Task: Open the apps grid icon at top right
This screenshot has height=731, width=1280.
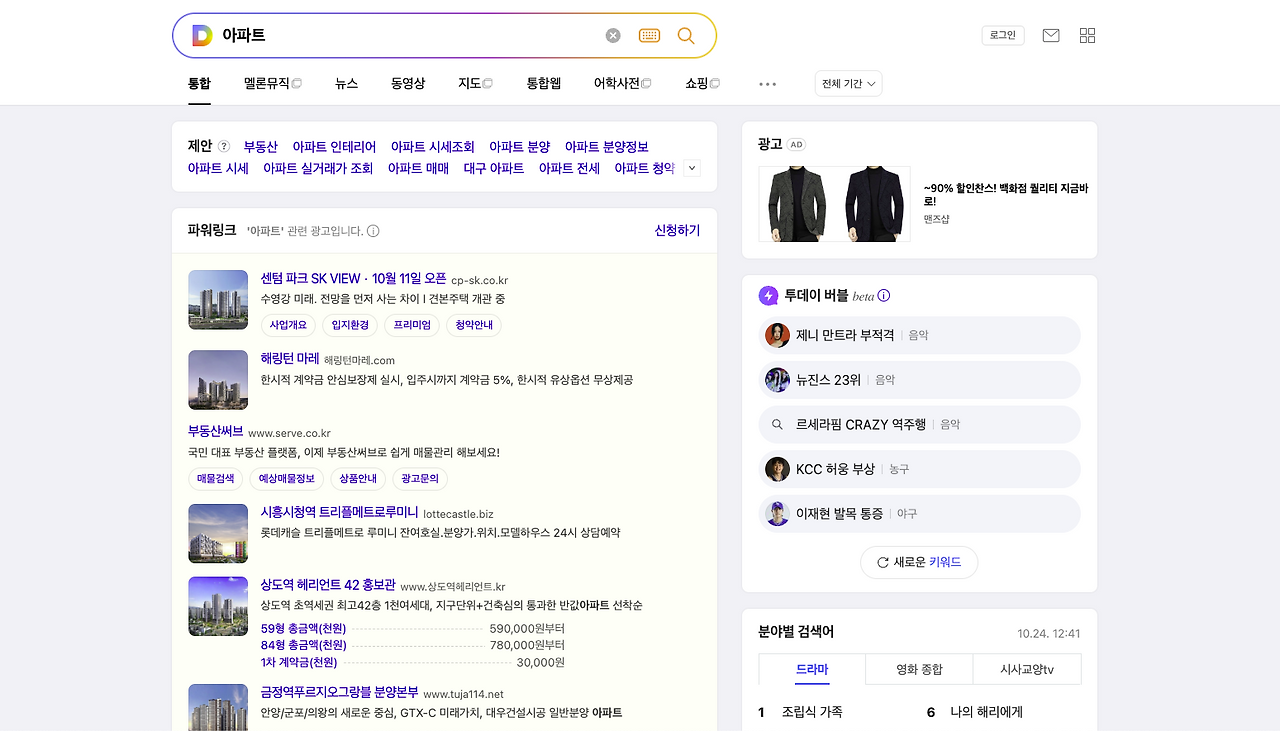Action: [x=1087, y=34]
